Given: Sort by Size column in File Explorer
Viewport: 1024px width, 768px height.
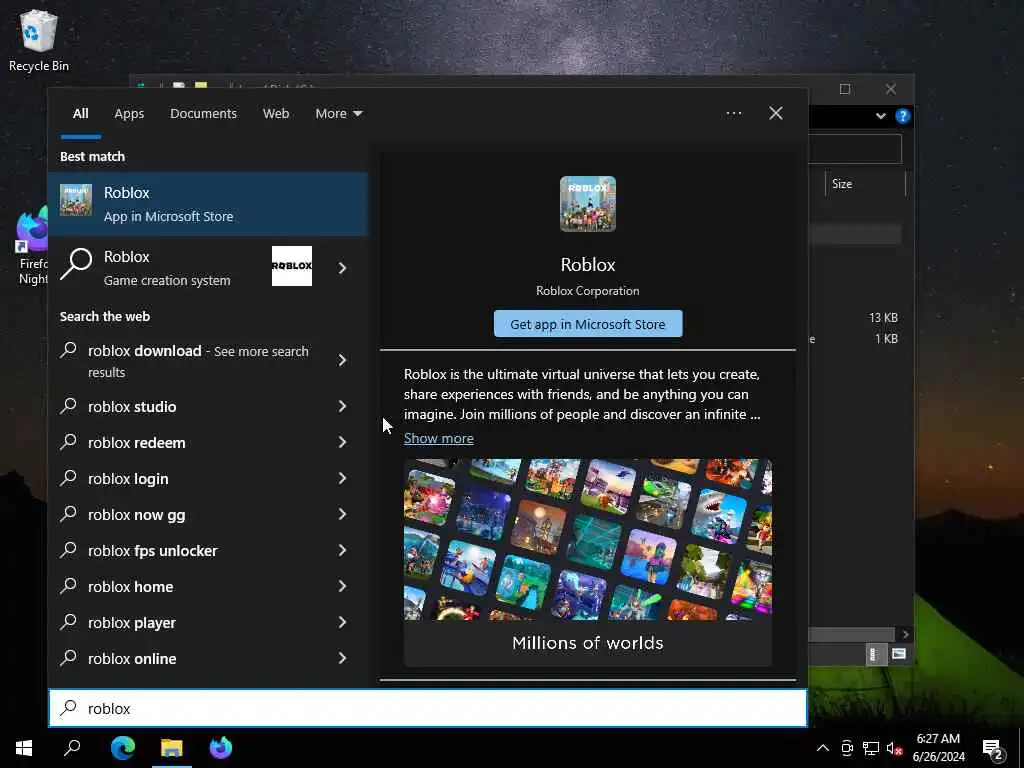Looking at the screenshot, I should [x=865, y=184].
